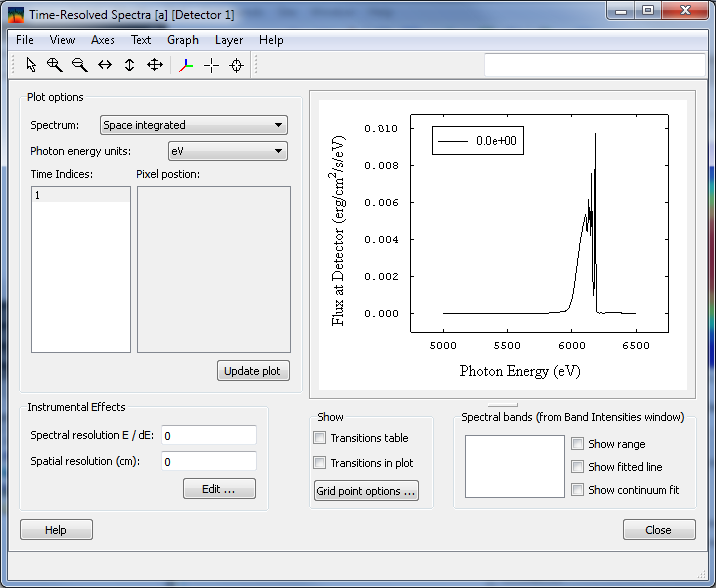Enable the Transitions table checkbox
The image size is (716, 588).
[320, 438]
